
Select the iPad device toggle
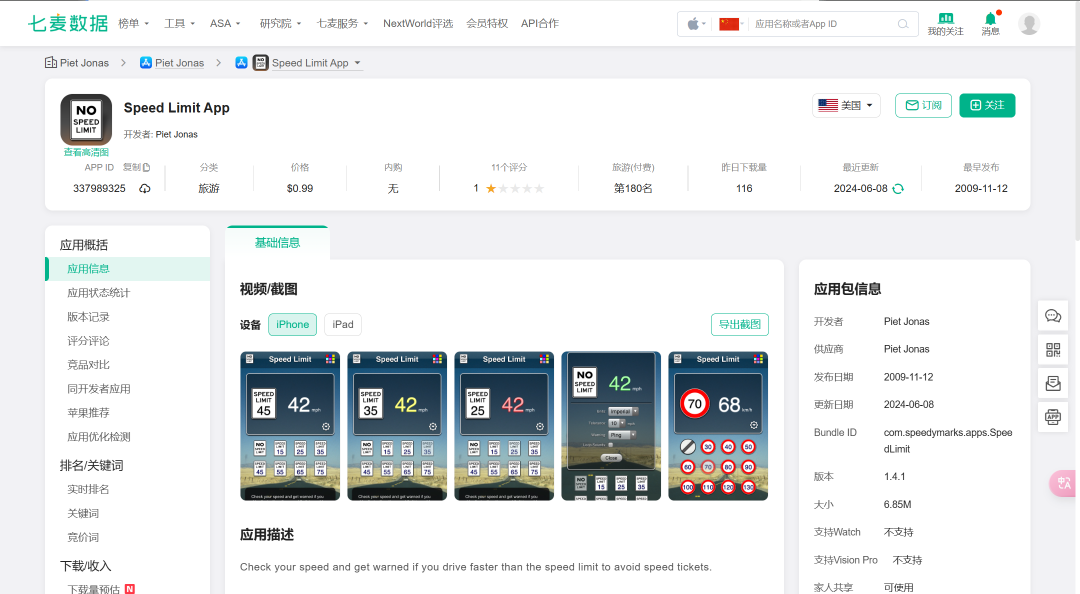343,325
